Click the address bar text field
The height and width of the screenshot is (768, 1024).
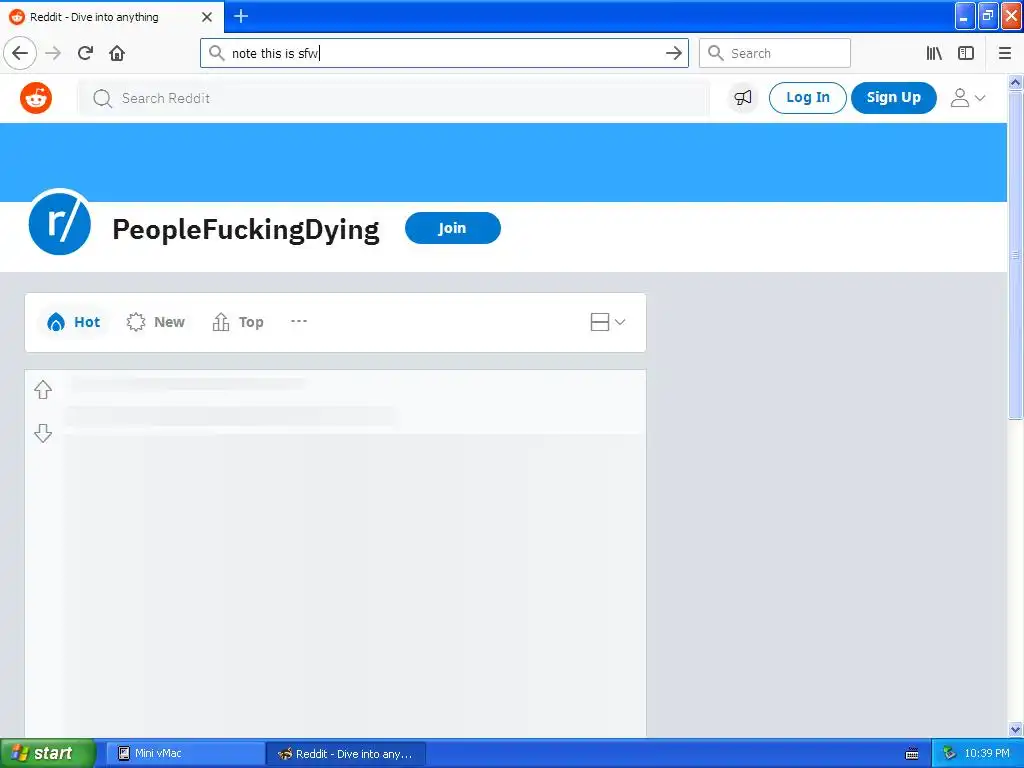click(444, 53)
